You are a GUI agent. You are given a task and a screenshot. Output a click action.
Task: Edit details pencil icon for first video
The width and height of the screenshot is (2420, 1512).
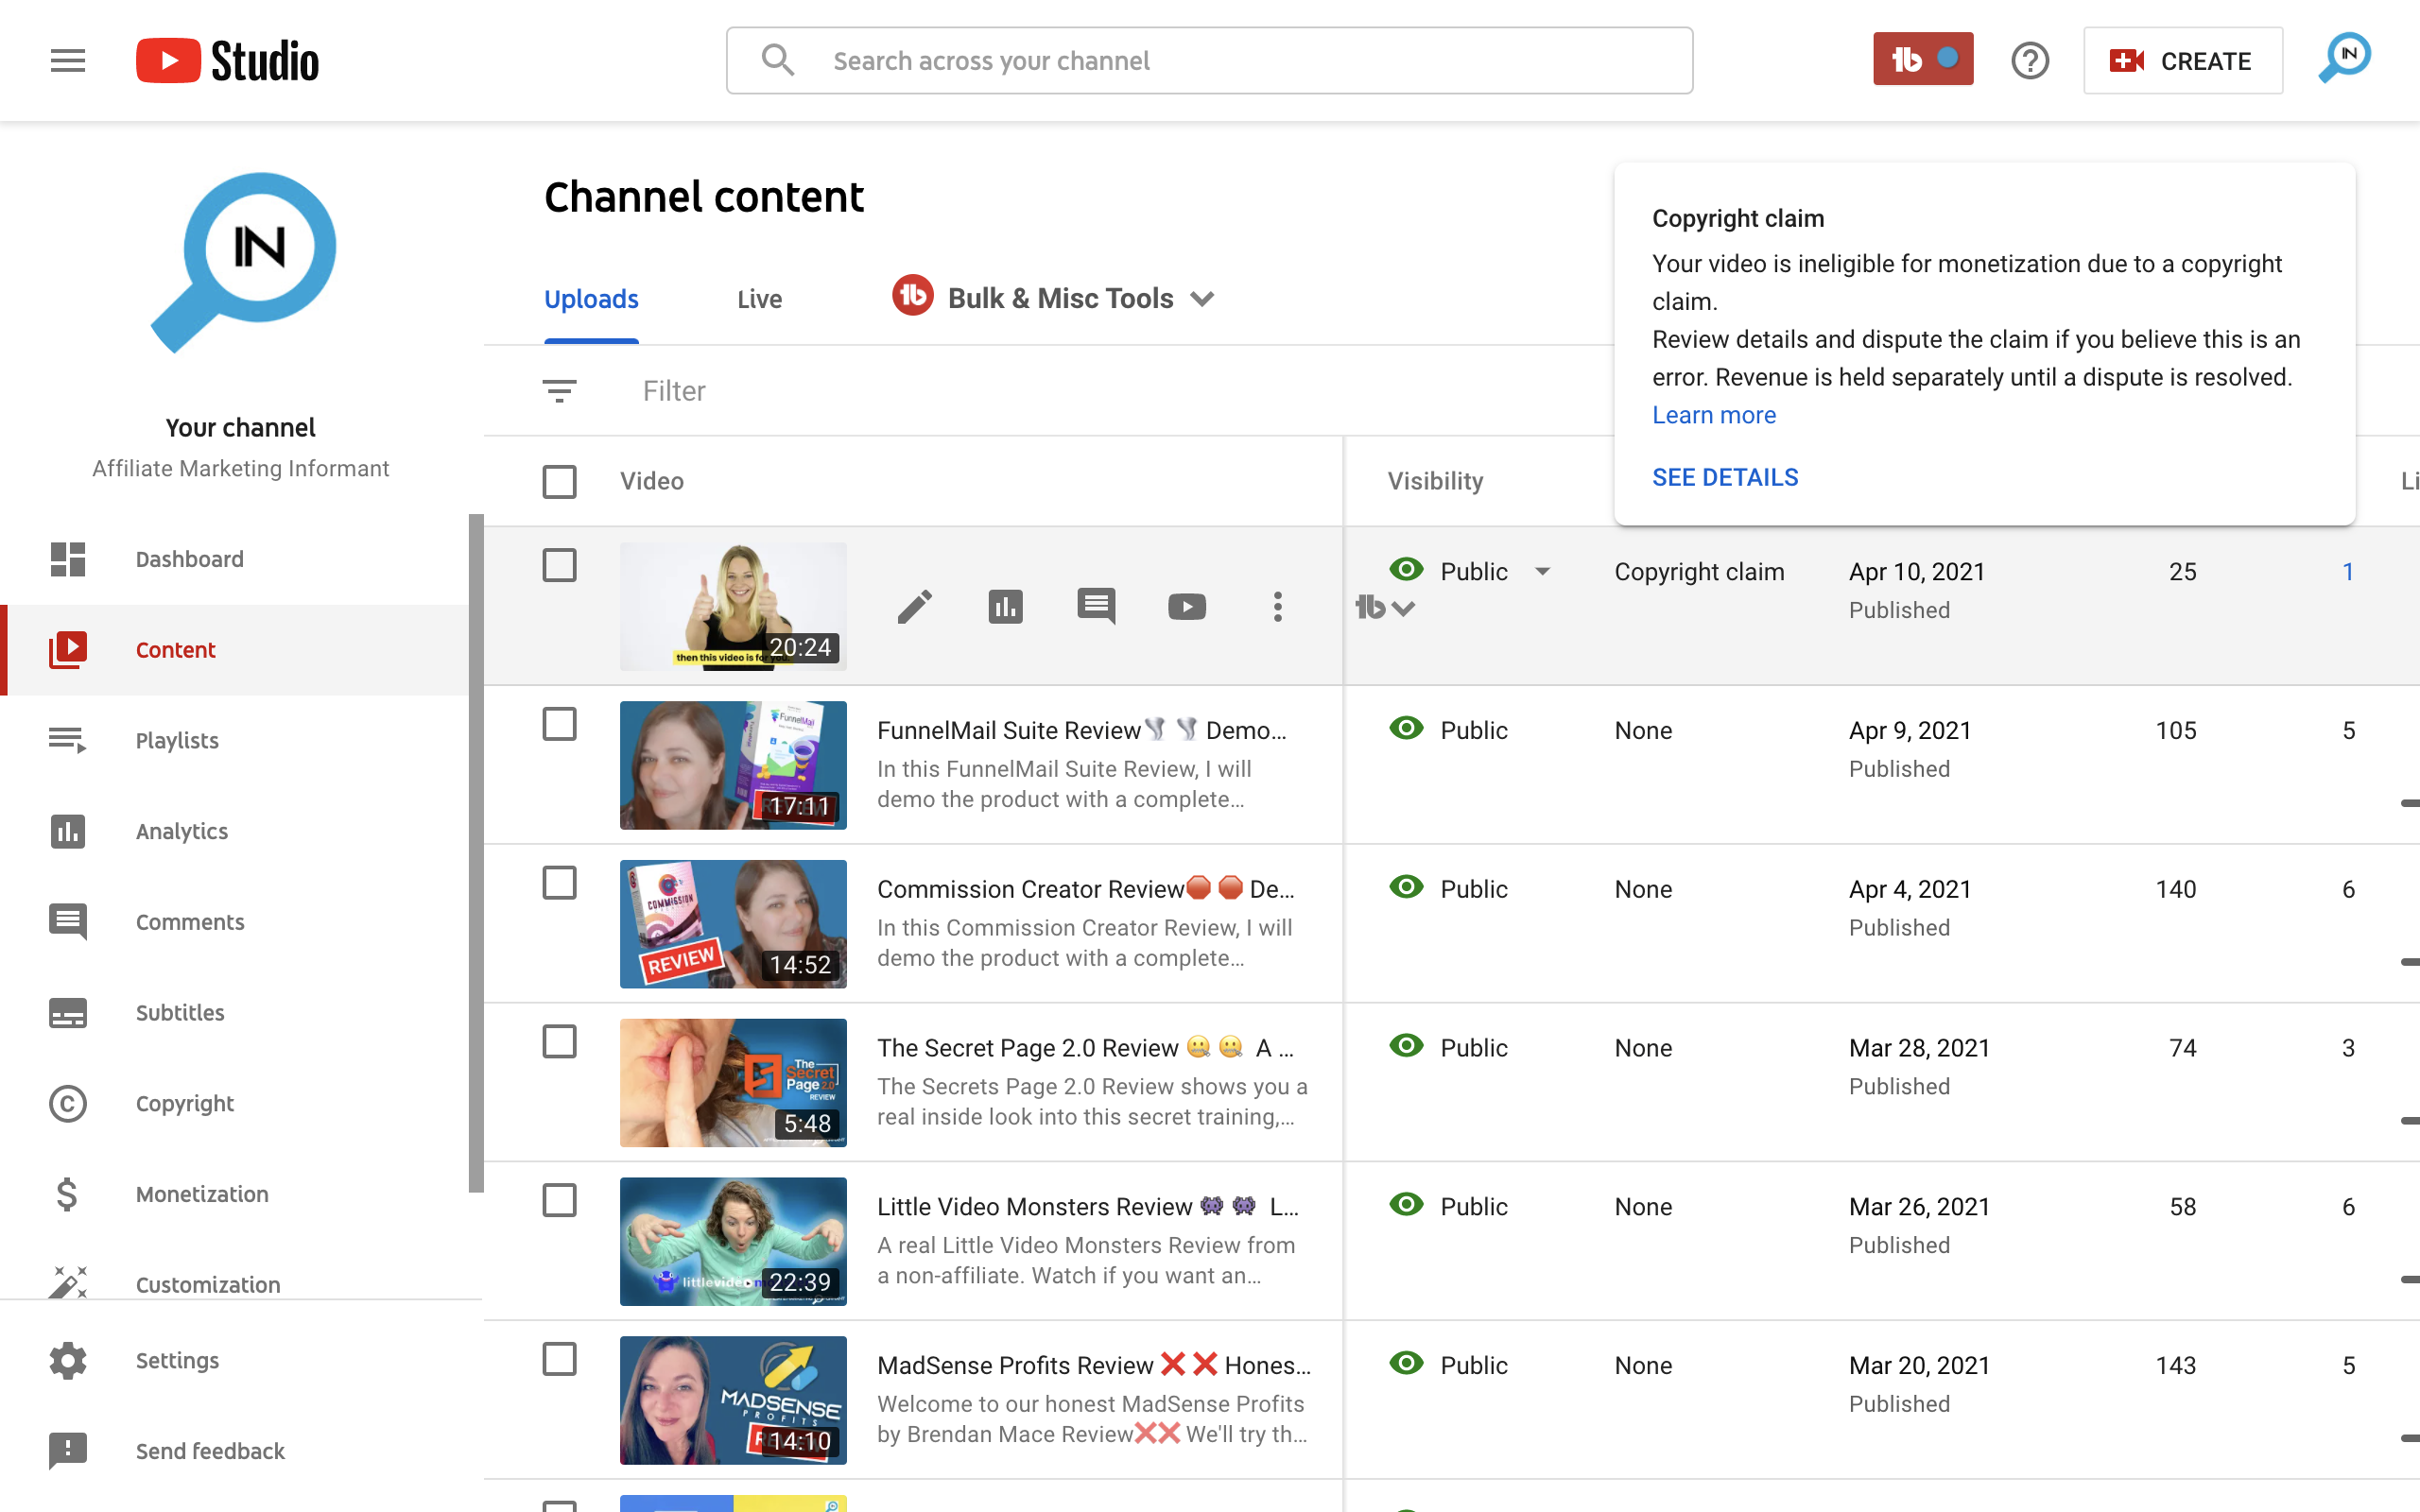(x=914, y=606)
